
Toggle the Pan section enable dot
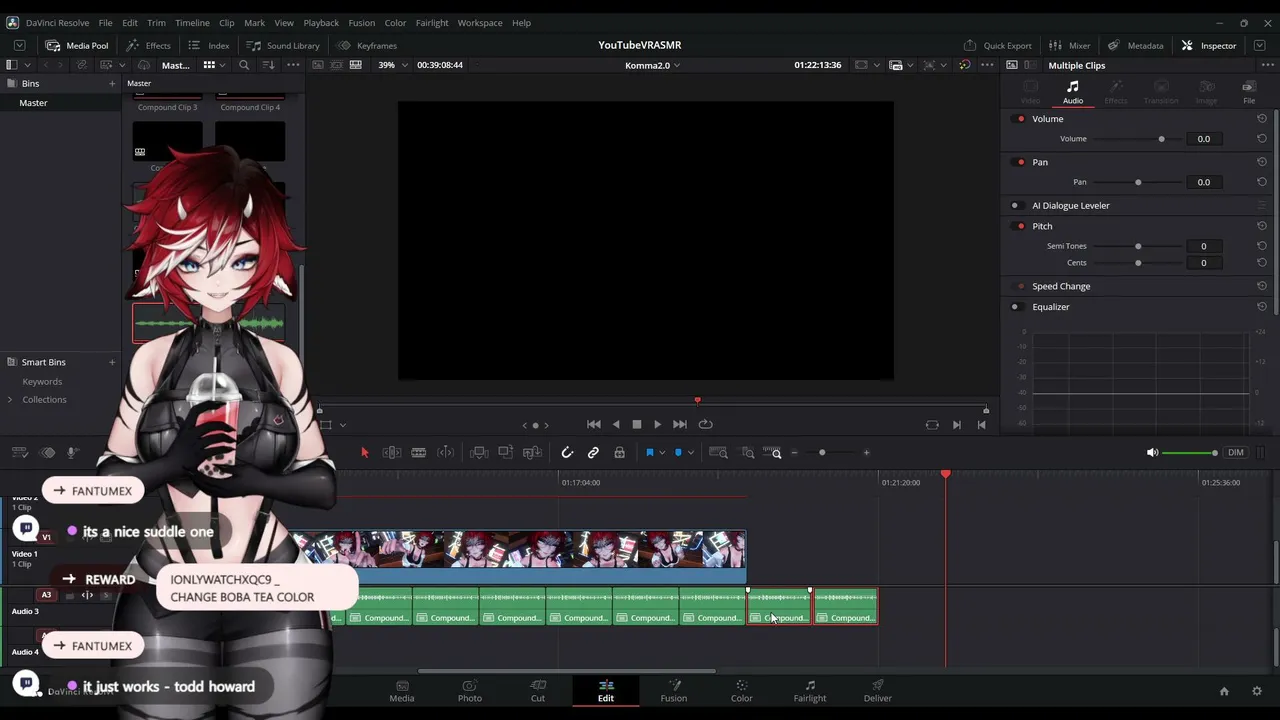click(x=1020, y=162)
